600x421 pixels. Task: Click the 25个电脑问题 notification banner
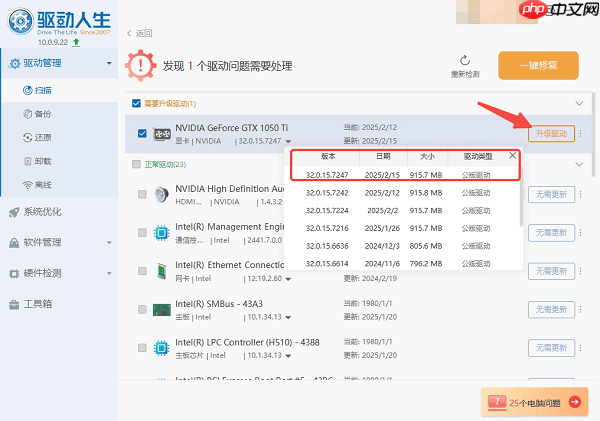click(535, 402)
